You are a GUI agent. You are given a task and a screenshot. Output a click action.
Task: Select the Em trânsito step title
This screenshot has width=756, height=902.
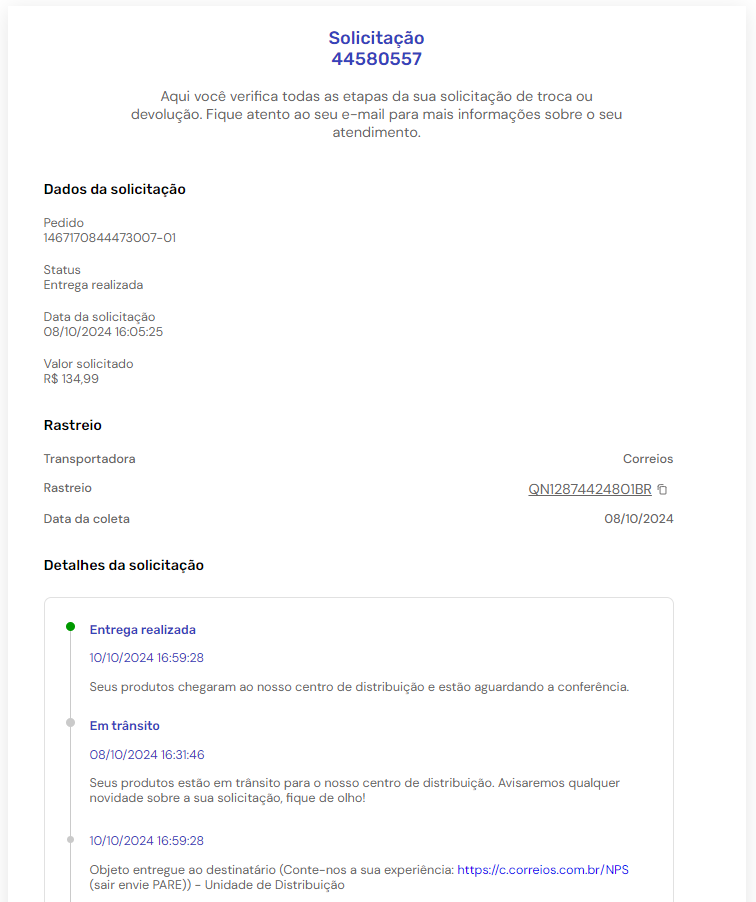124,726
